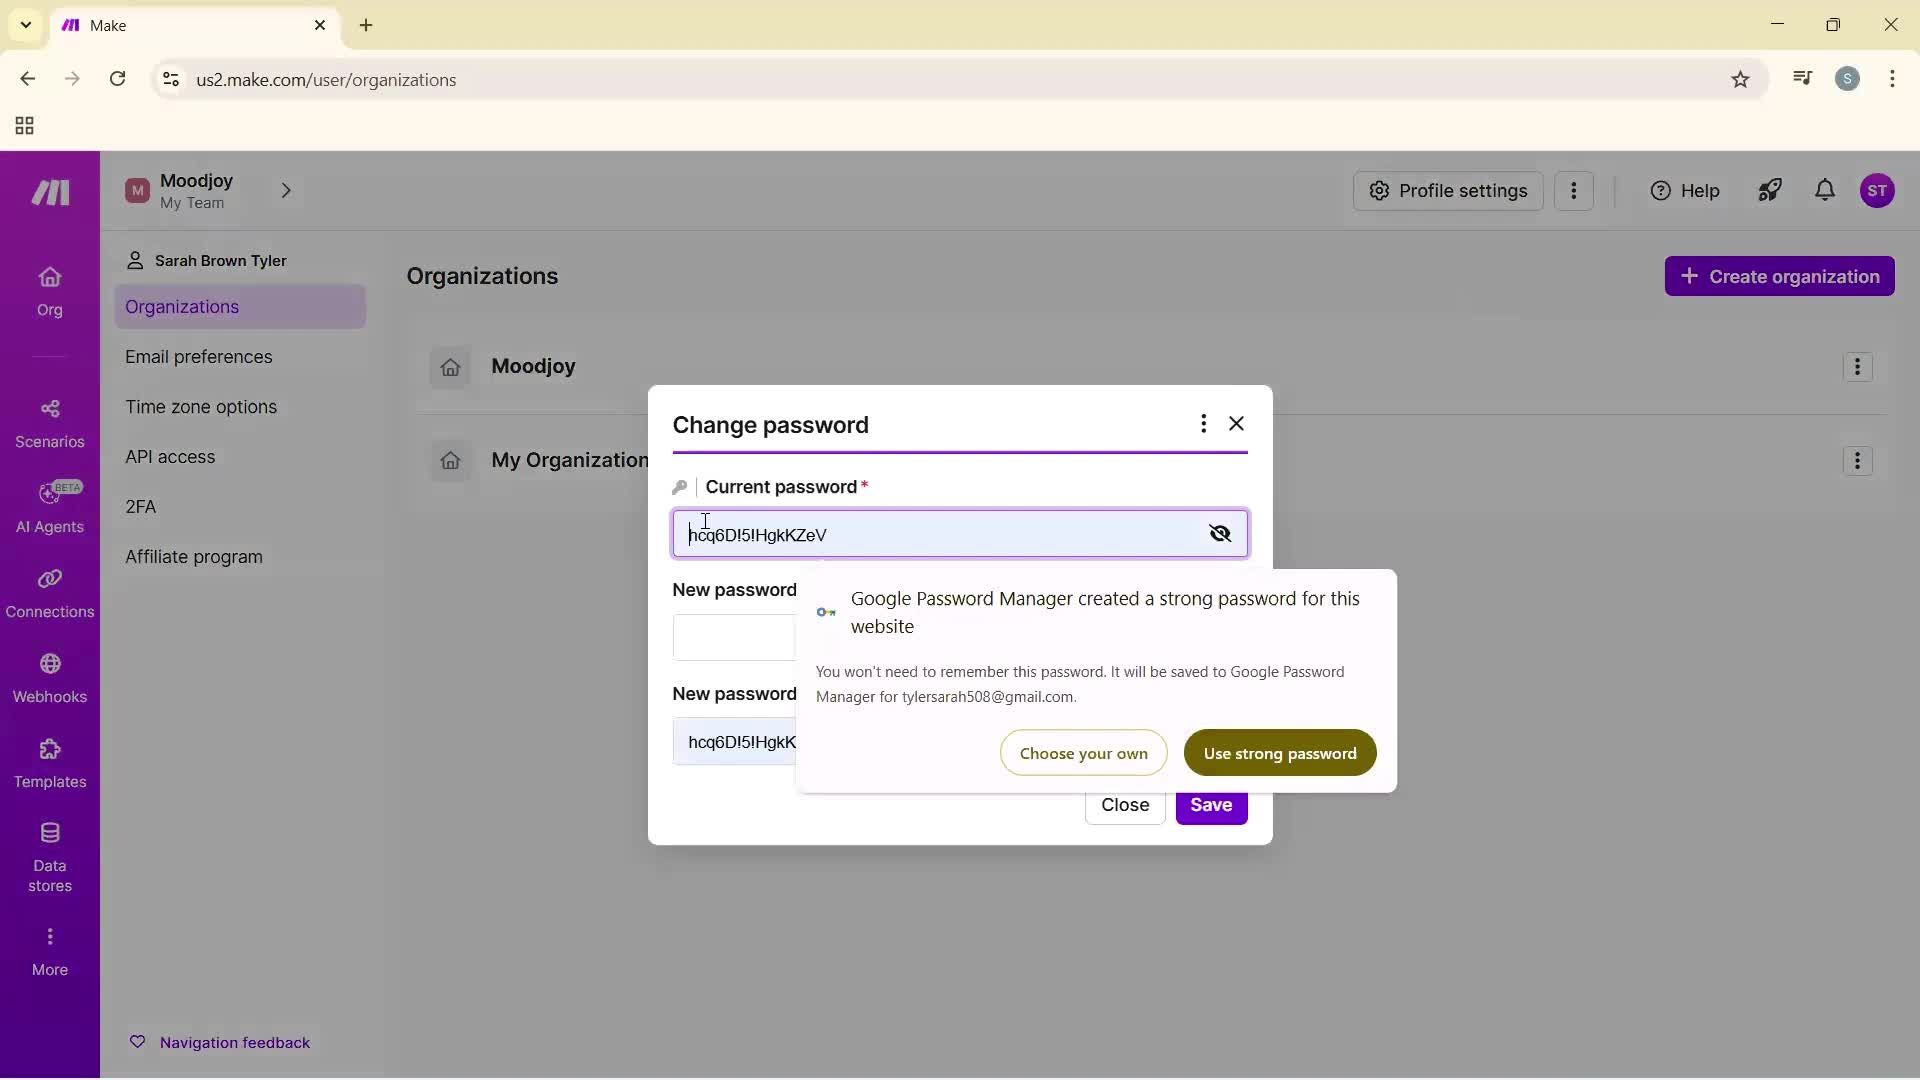Click the rocket launch icon in top bar
This screenshot has height=1080, width=1920.
[x=1770, y=191]
